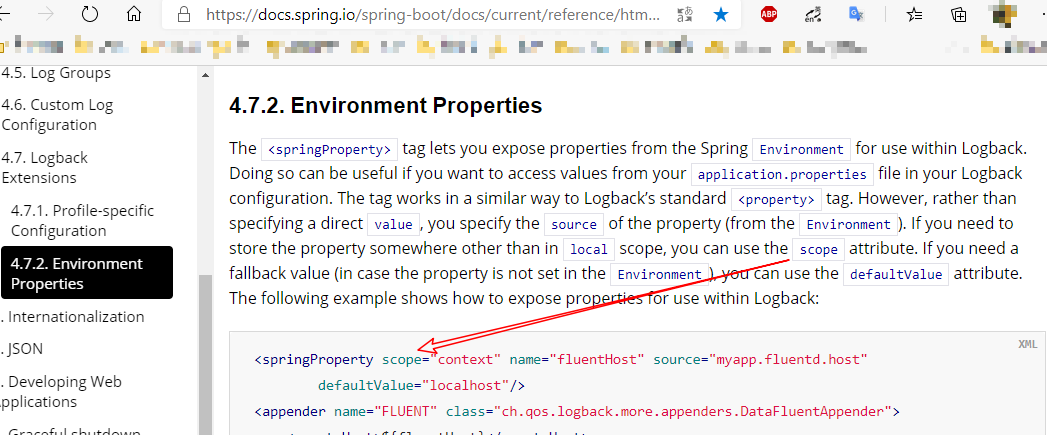Image resolution: width=1047 pixels, height=435 pixels.
Task: Click 'defaultValue="localhost"' in the code sample
Action: point(413,386)
